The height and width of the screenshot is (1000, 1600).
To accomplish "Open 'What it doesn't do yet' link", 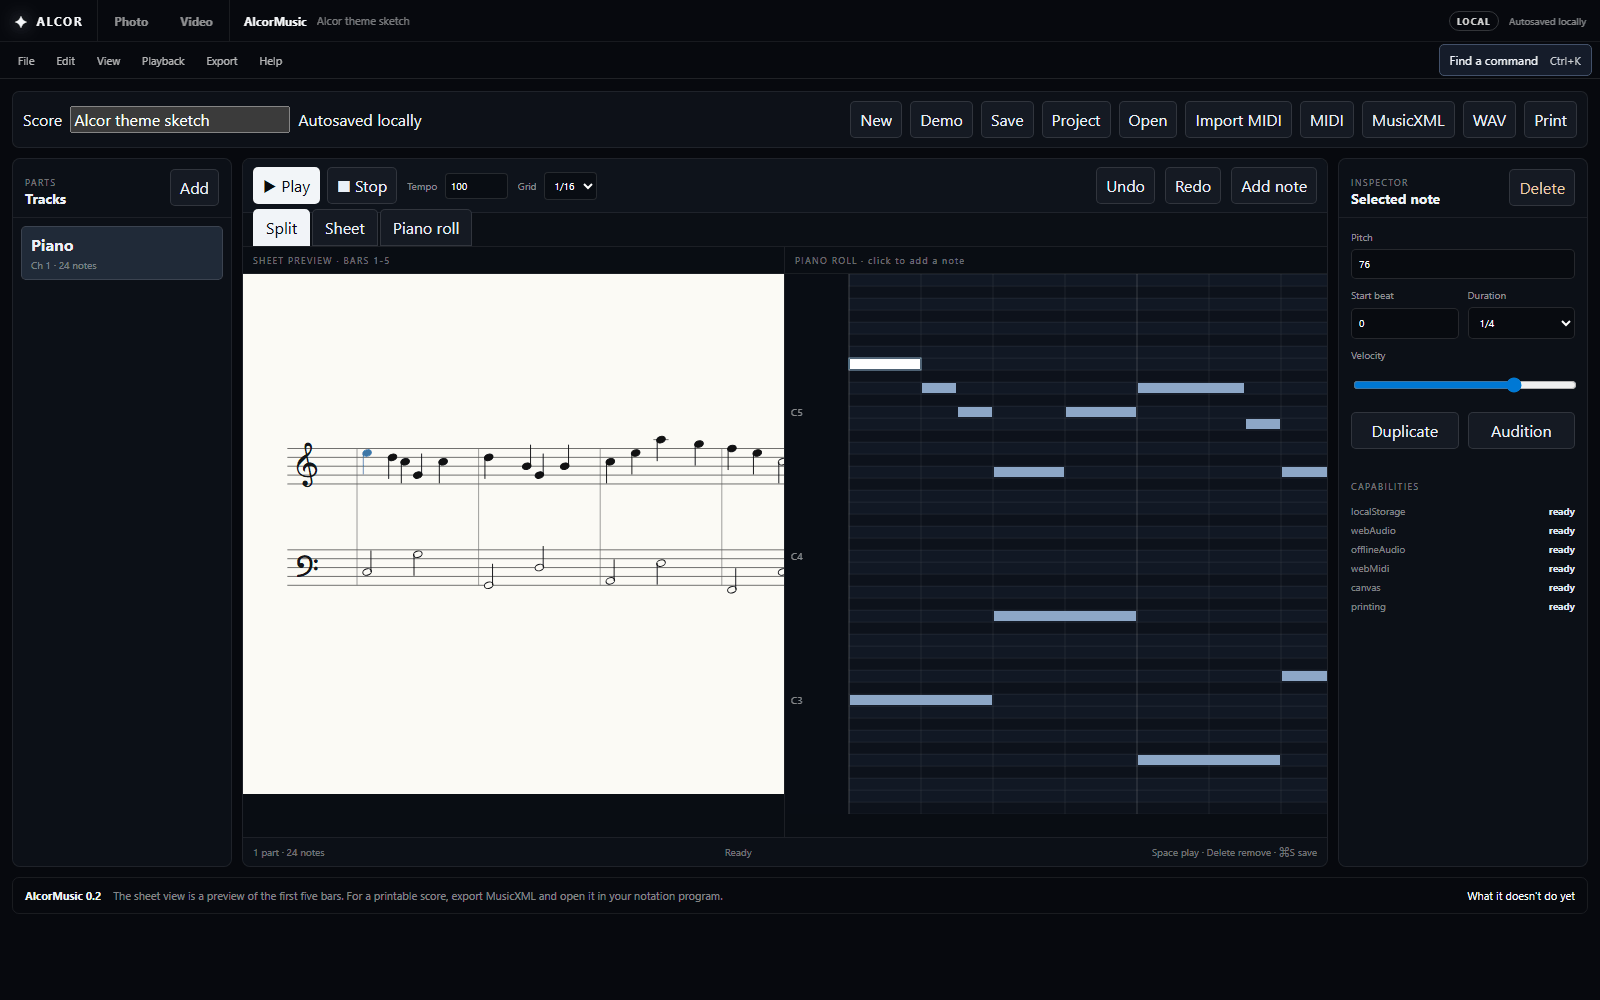I will click(x=1521, y=896).
